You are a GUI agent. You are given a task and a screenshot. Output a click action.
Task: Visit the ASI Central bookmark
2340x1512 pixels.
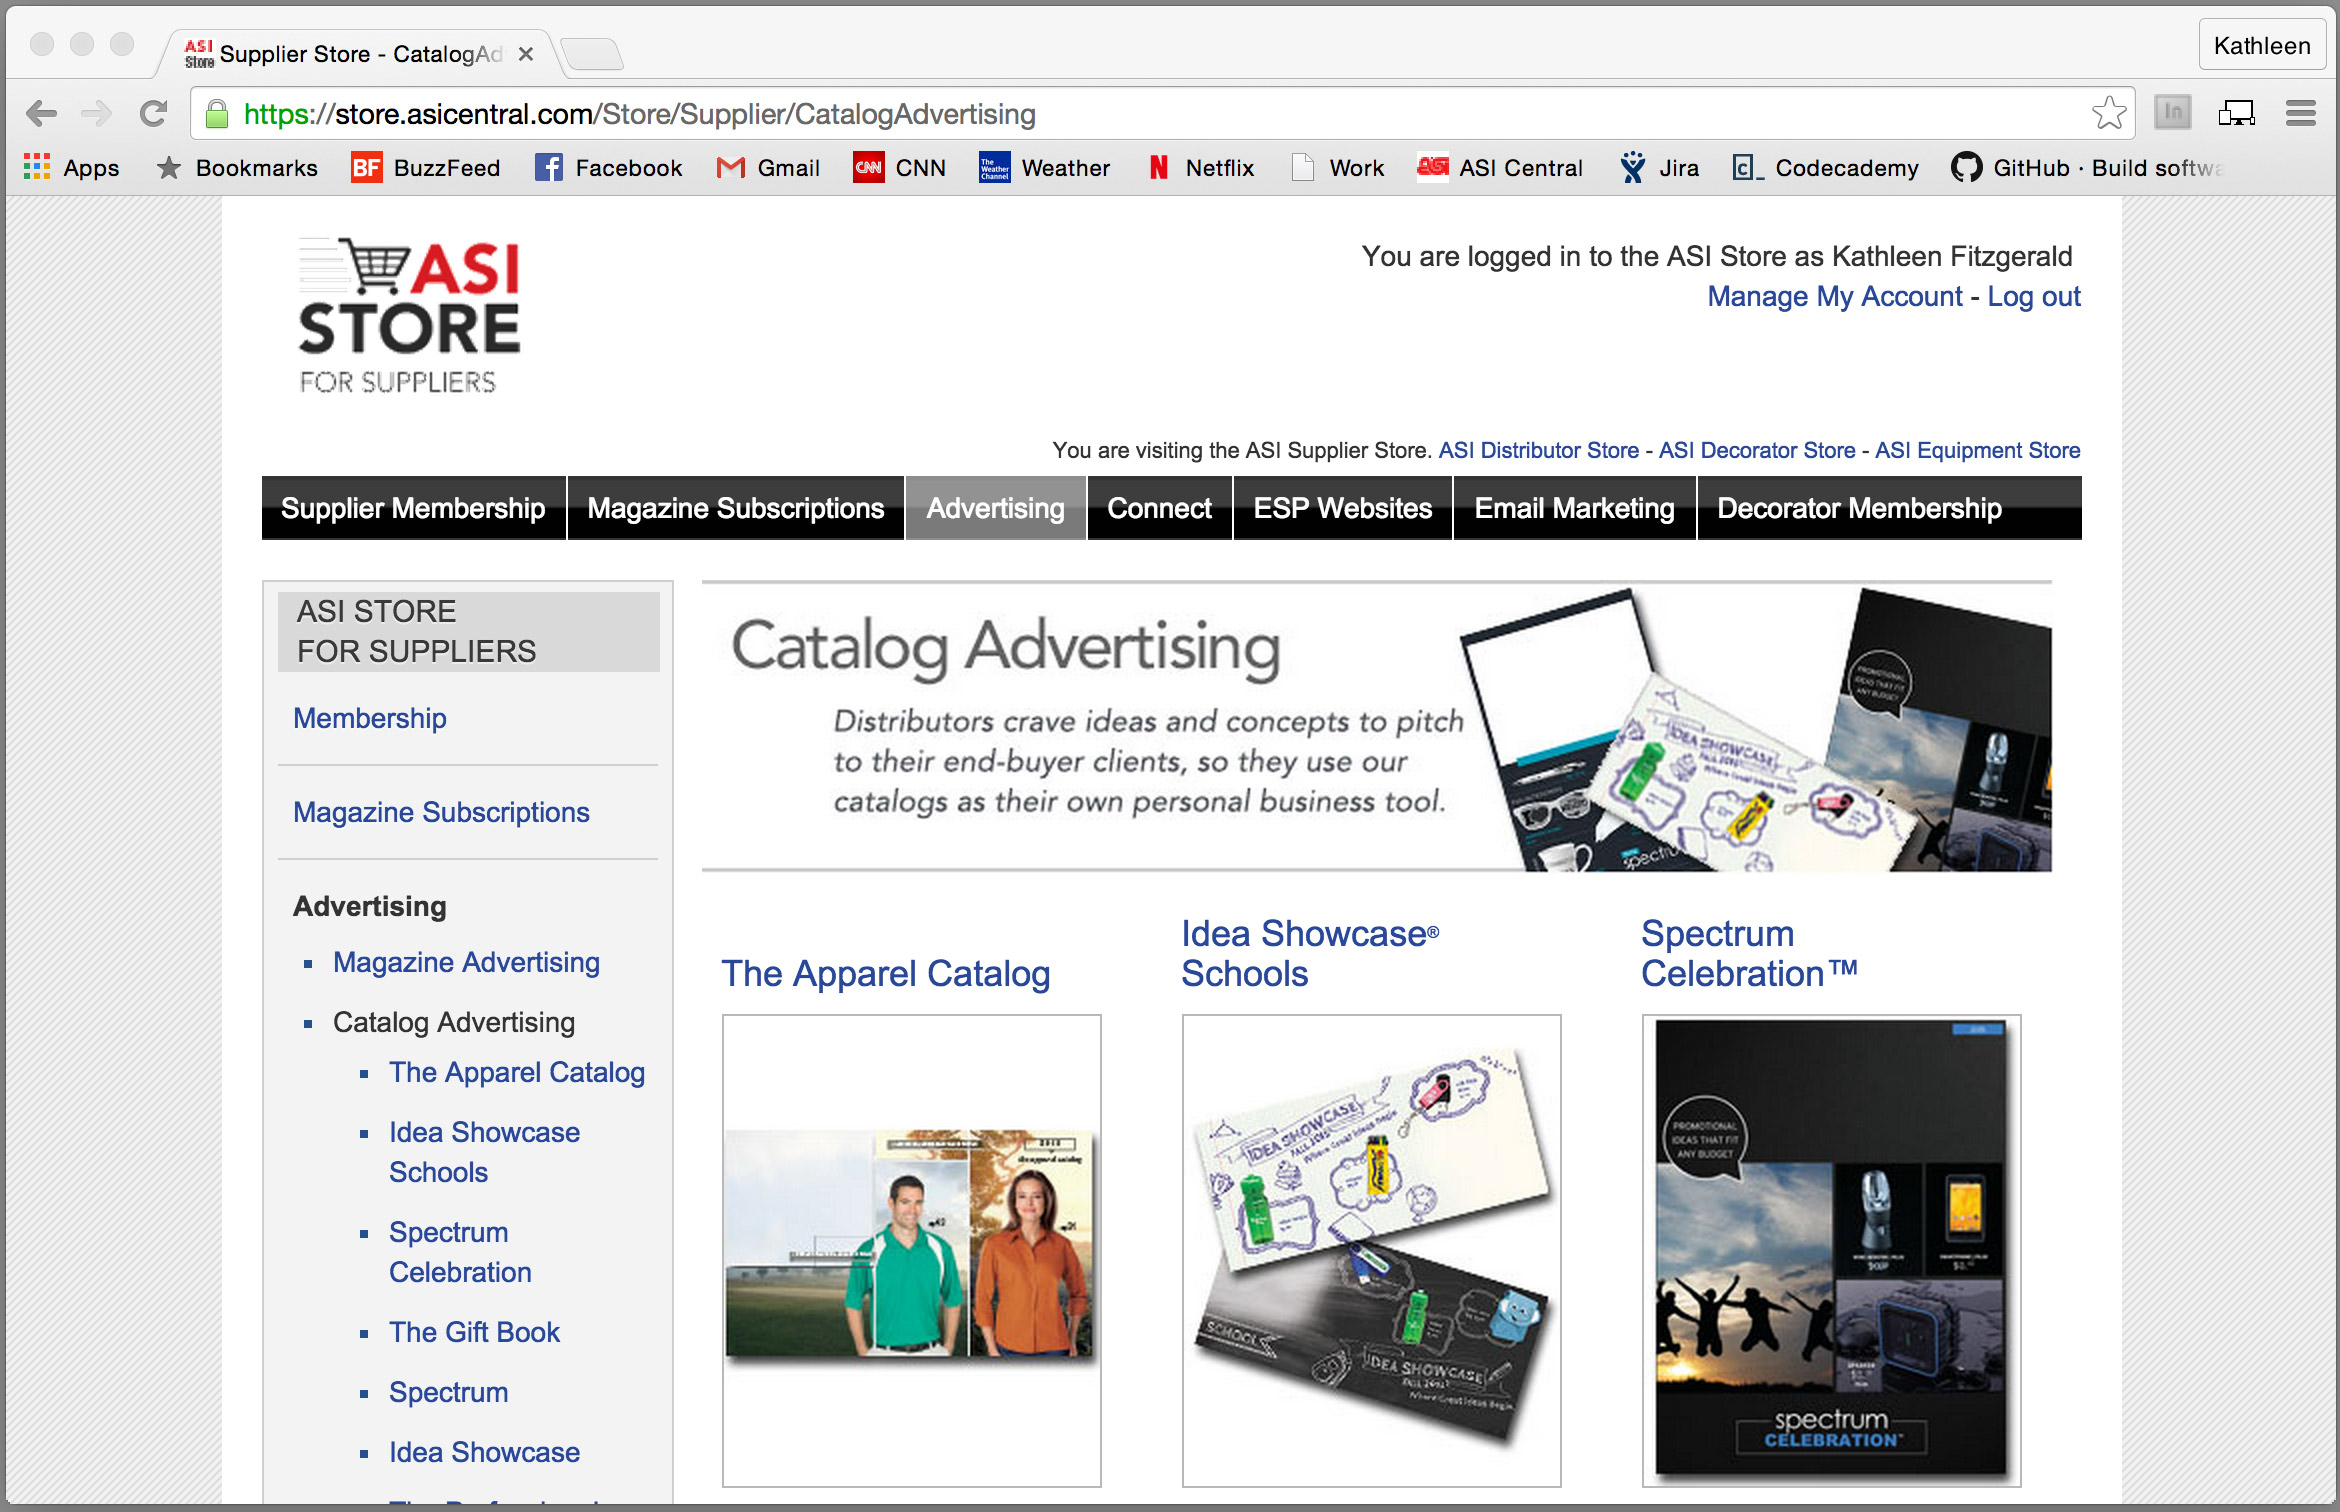pyautogui.click(x=1500, y=167)
